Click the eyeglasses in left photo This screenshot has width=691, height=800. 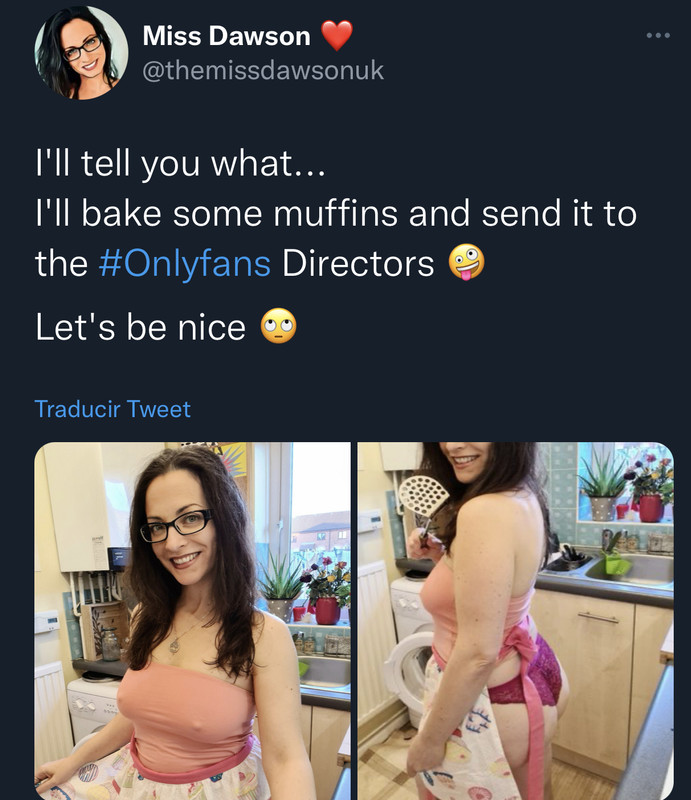point(176,525)
